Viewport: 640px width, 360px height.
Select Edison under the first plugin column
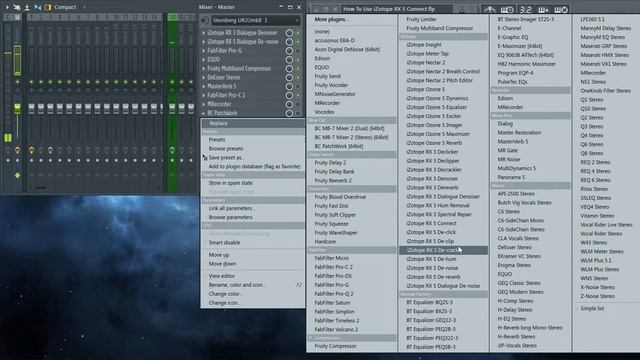(x=322, y=58)
